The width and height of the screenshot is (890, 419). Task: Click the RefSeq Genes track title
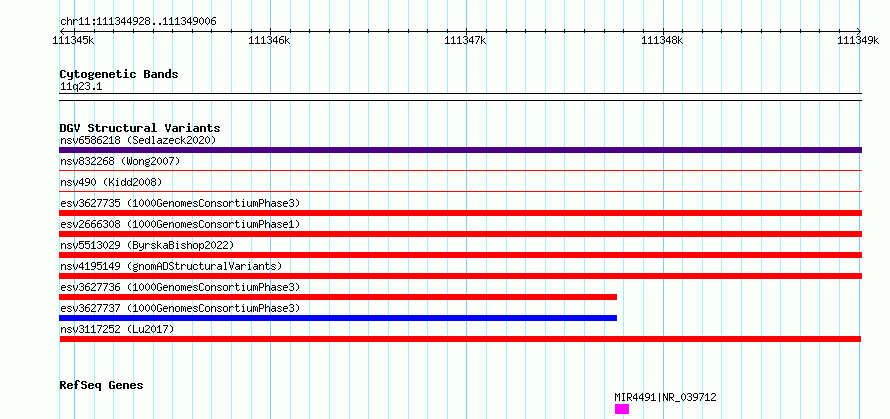(x=102, y=386)
